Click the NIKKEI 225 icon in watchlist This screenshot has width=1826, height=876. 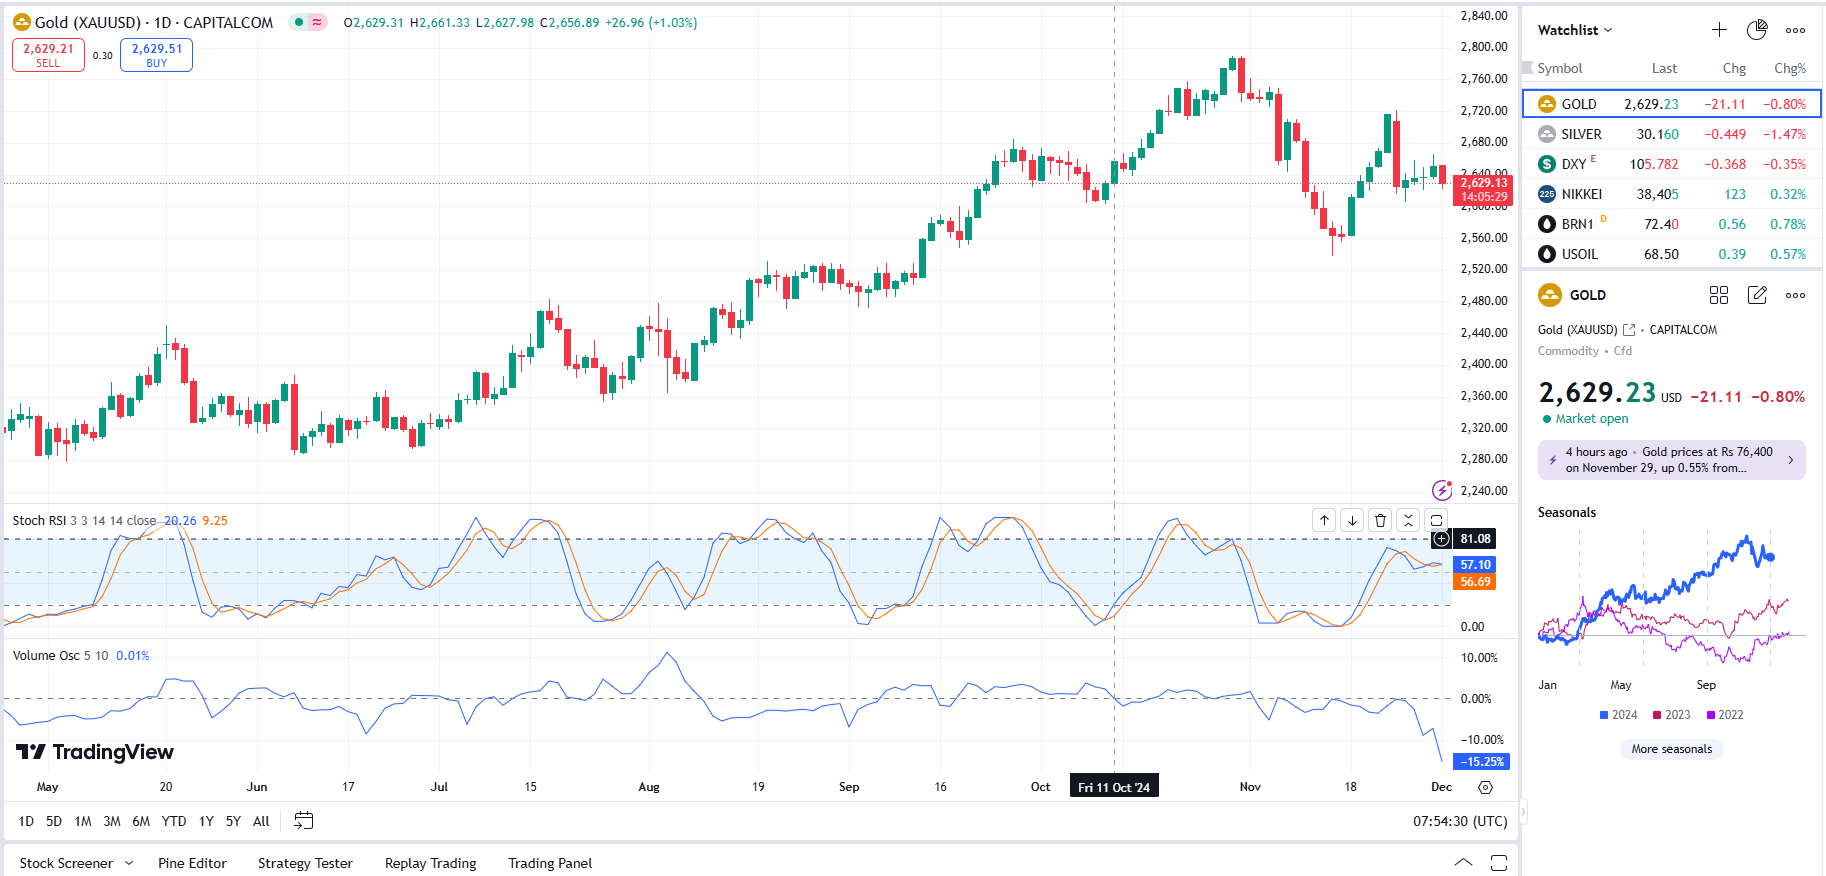1547,194
